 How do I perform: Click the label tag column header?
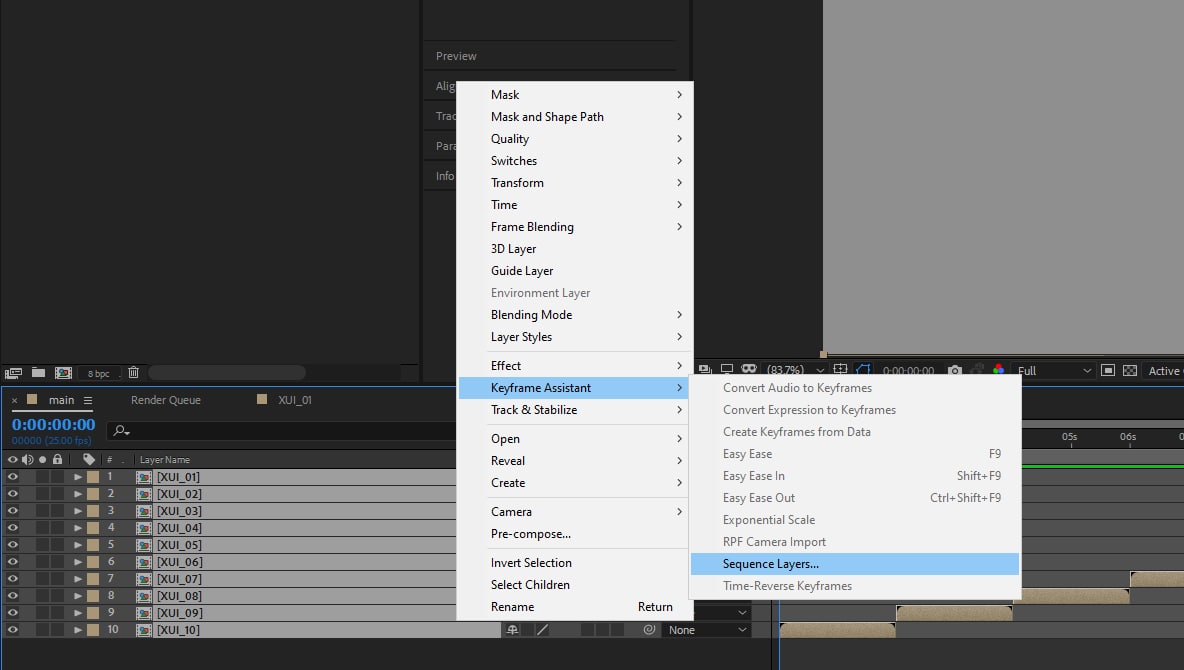88,459
